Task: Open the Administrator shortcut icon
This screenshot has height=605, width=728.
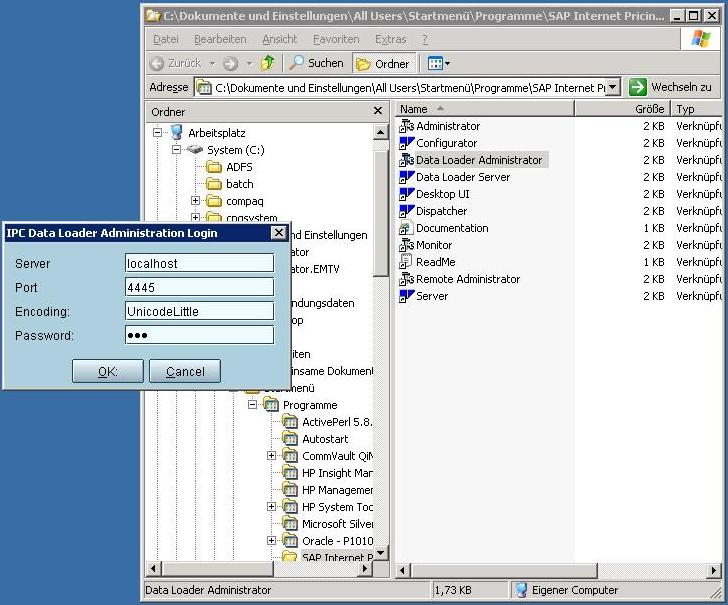Action: click(x=406, y=126)
